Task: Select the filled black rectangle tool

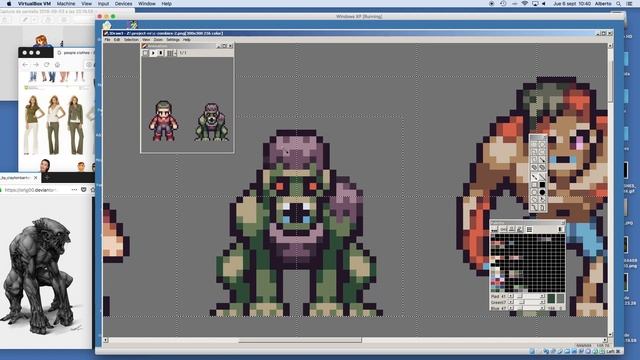Action: pos(542,185)
